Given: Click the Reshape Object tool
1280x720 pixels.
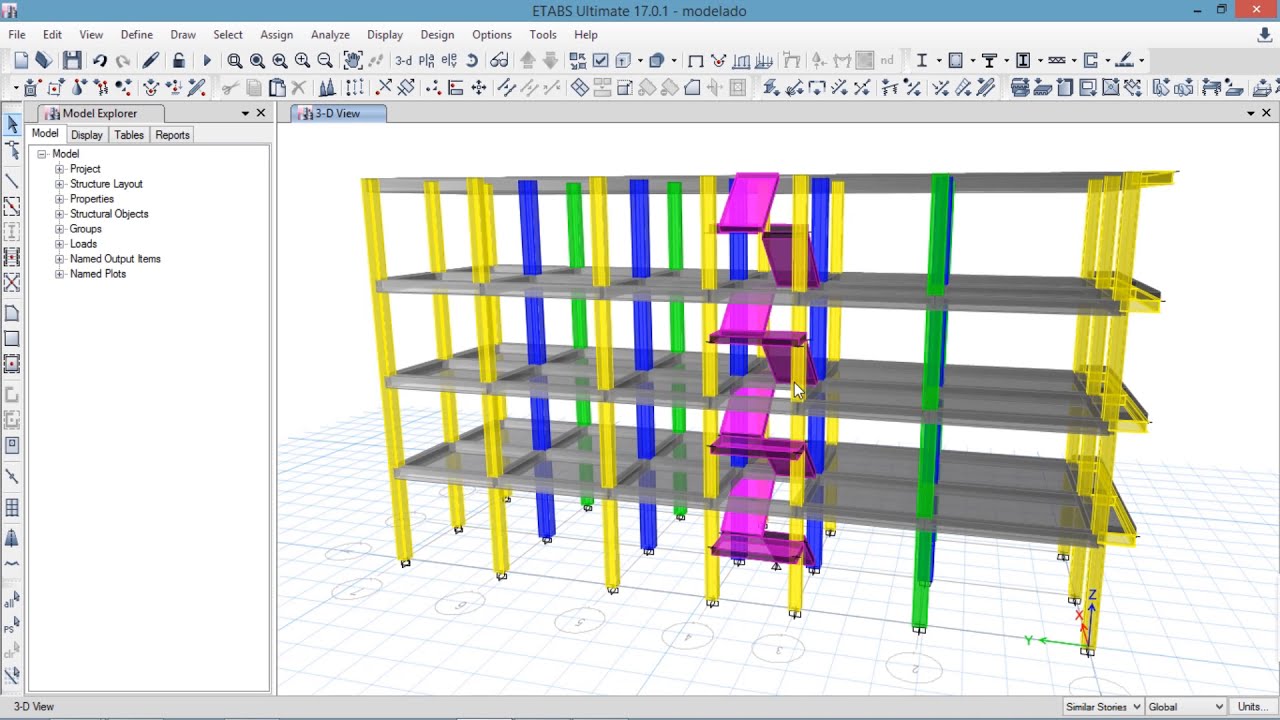Looking at the screenshot, I should 12,151.
